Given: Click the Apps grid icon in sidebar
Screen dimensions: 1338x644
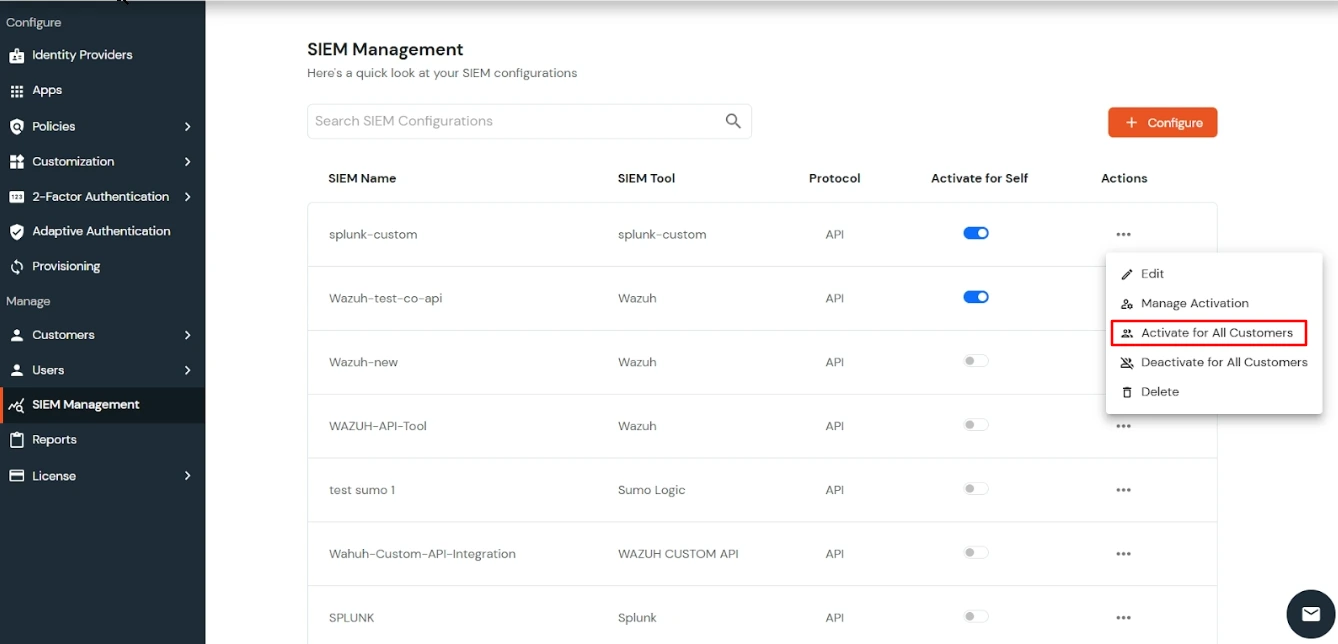Looking at the screenshot, I should point(16,91).
